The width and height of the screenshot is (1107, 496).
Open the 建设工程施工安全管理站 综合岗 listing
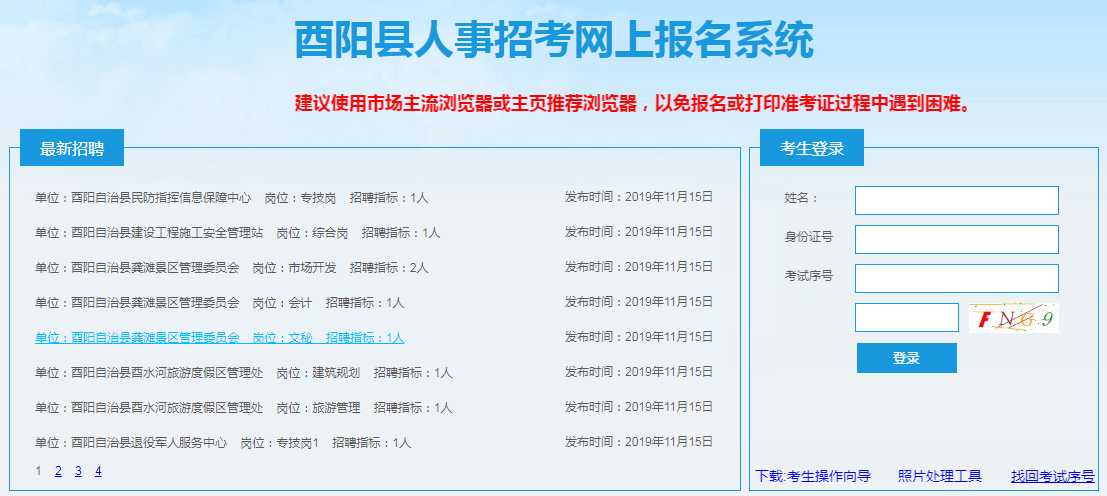(237, 233)
